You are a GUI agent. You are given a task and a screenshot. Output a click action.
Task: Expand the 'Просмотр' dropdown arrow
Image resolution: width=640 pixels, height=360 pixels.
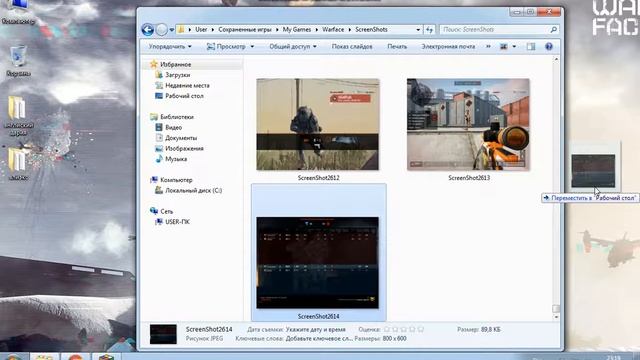252,47
